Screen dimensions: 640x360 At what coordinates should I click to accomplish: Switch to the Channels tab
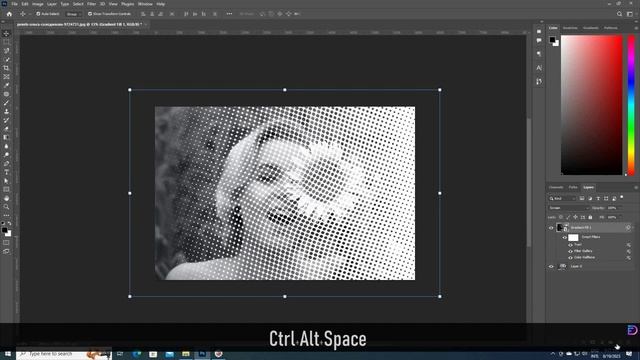(556, 187)
